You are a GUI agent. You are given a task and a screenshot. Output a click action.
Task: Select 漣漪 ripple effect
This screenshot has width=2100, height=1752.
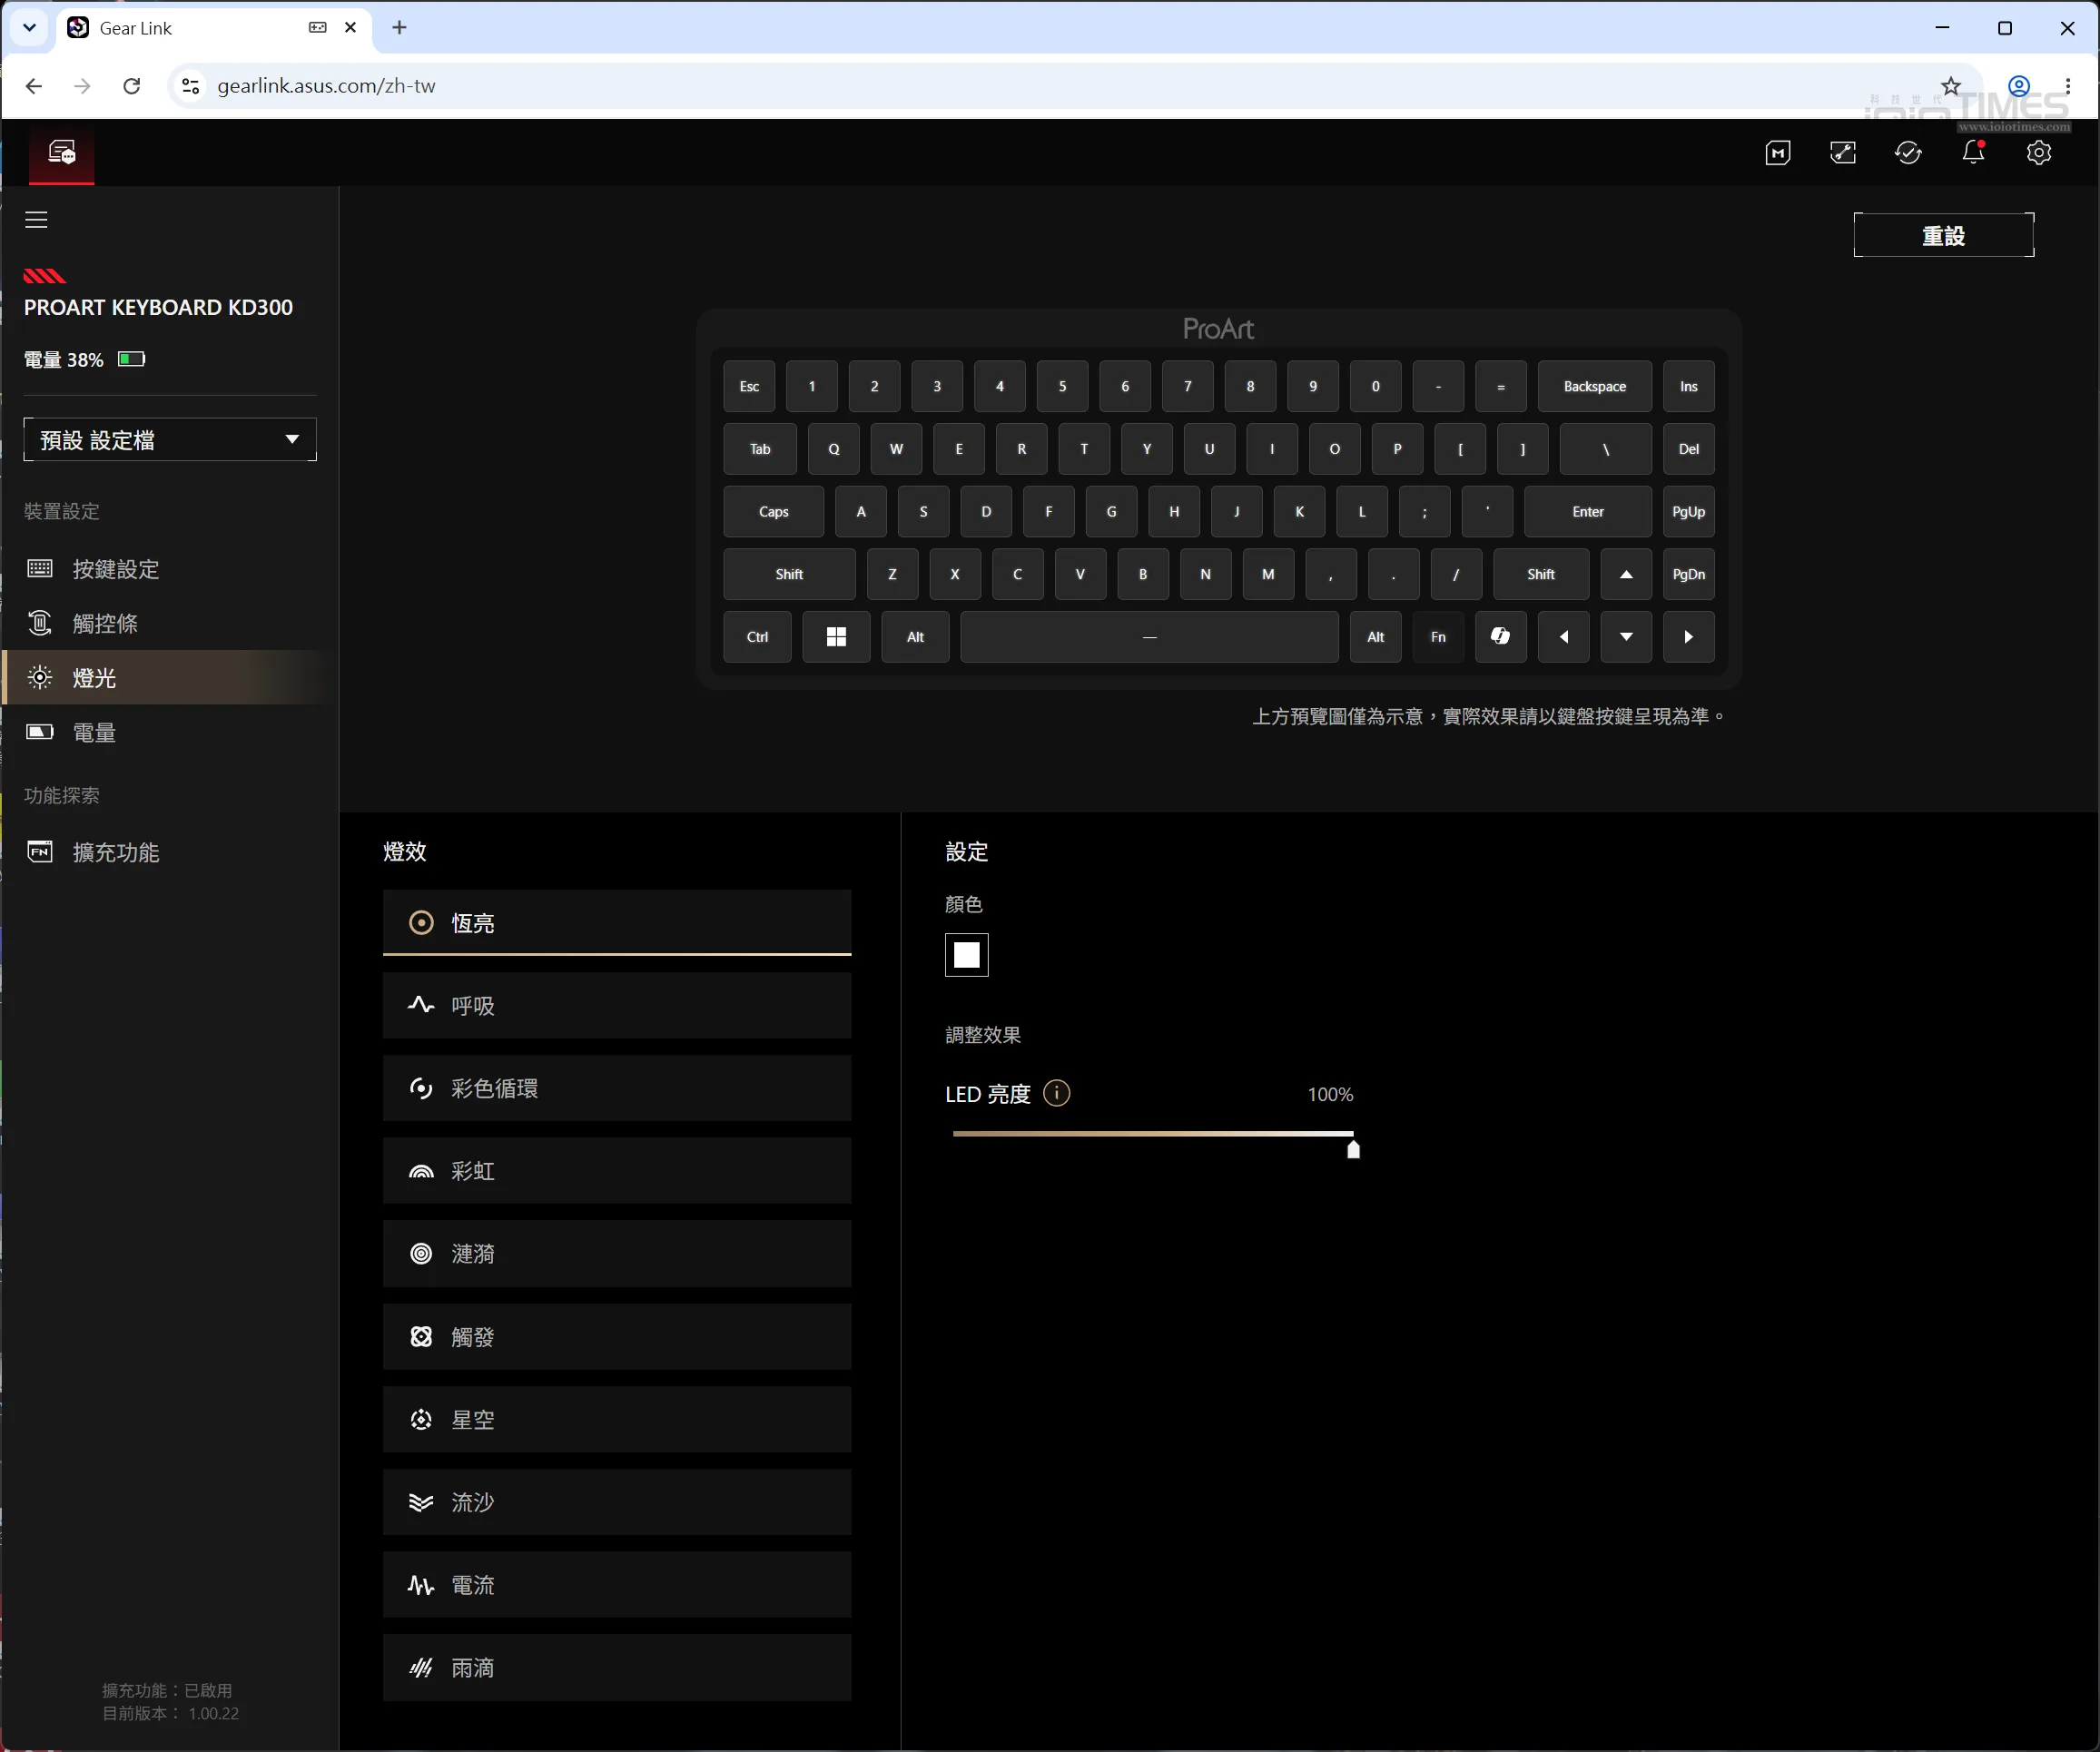[x=617, y=1253]
